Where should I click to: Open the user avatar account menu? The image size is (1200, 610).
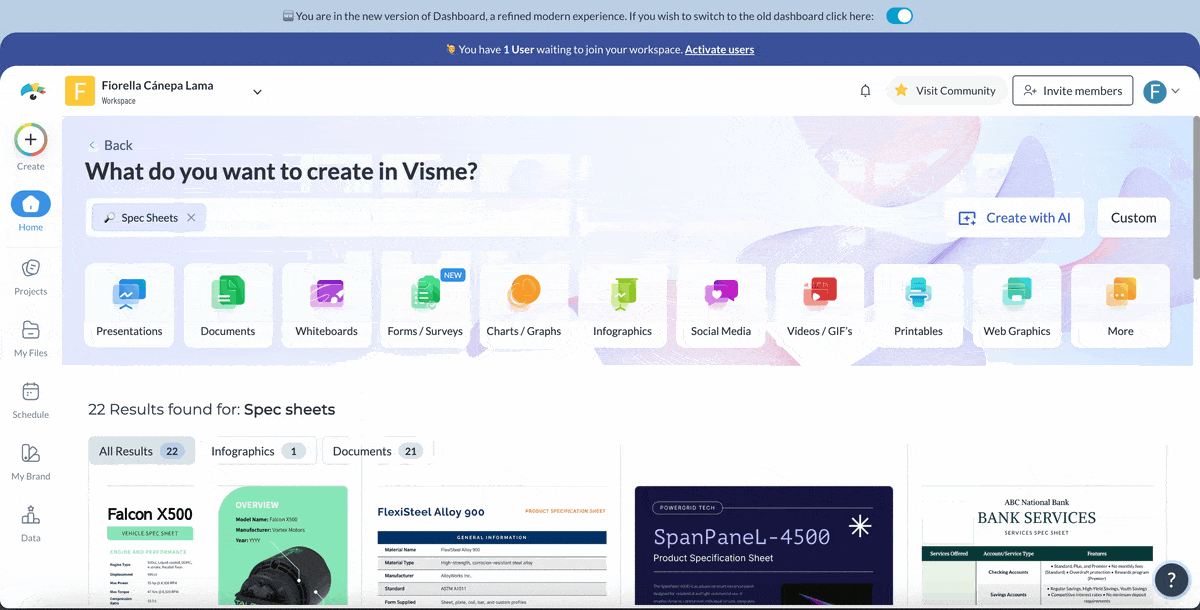(1161, 91)
